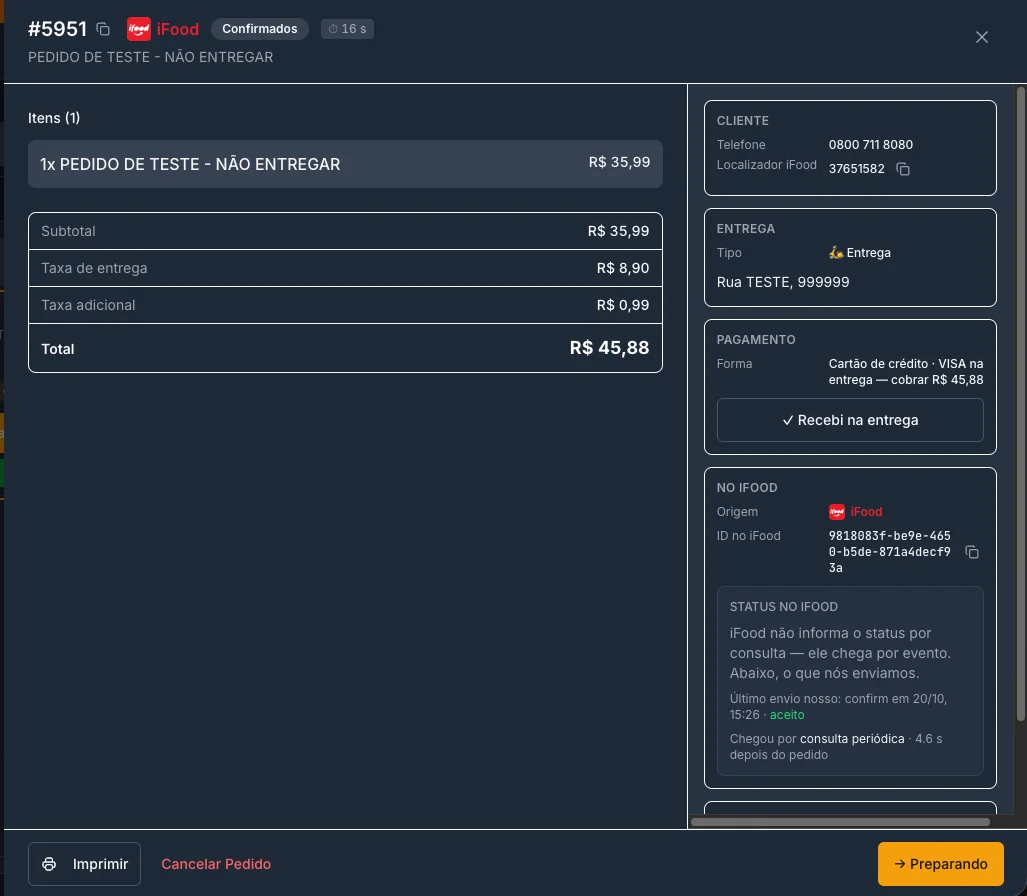Copy the order number #5951

click(103, 29)
